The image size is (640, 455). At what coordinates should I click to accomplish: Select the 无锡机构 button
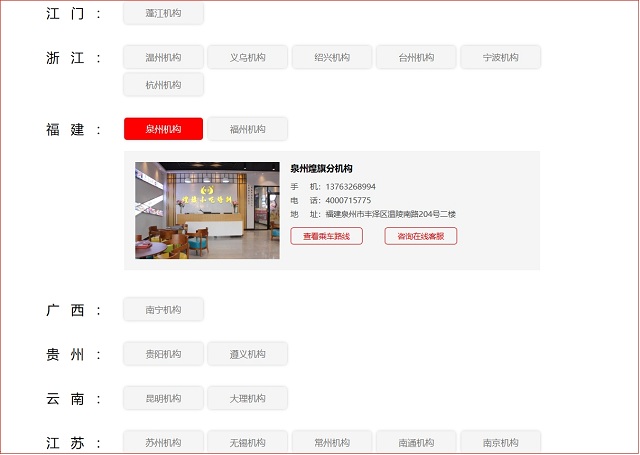[x=247, y=442]
